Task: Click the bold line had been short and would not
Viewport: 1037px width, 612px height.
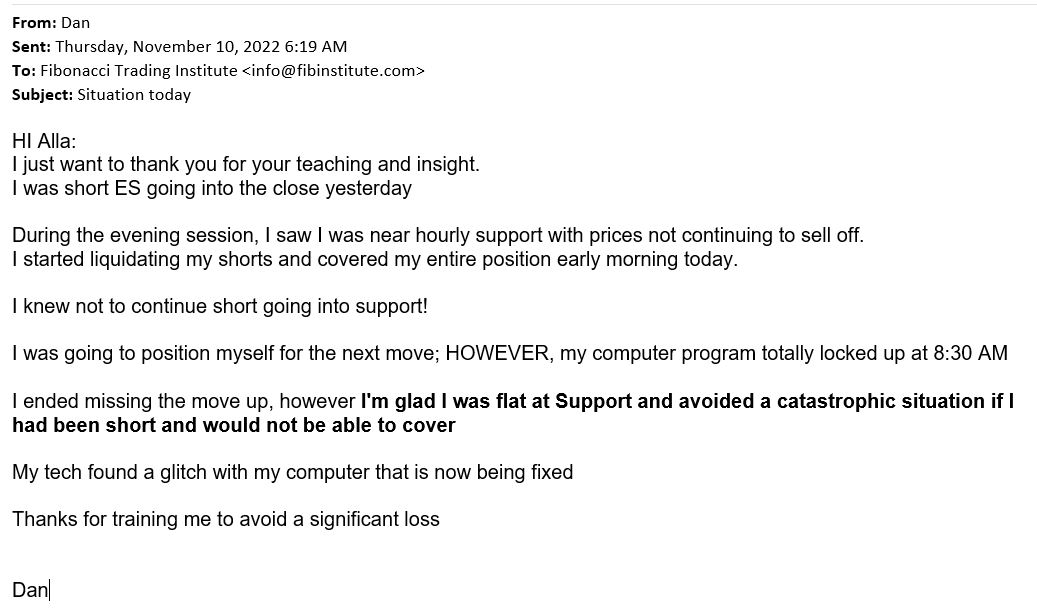Action: tap(233, 425)
